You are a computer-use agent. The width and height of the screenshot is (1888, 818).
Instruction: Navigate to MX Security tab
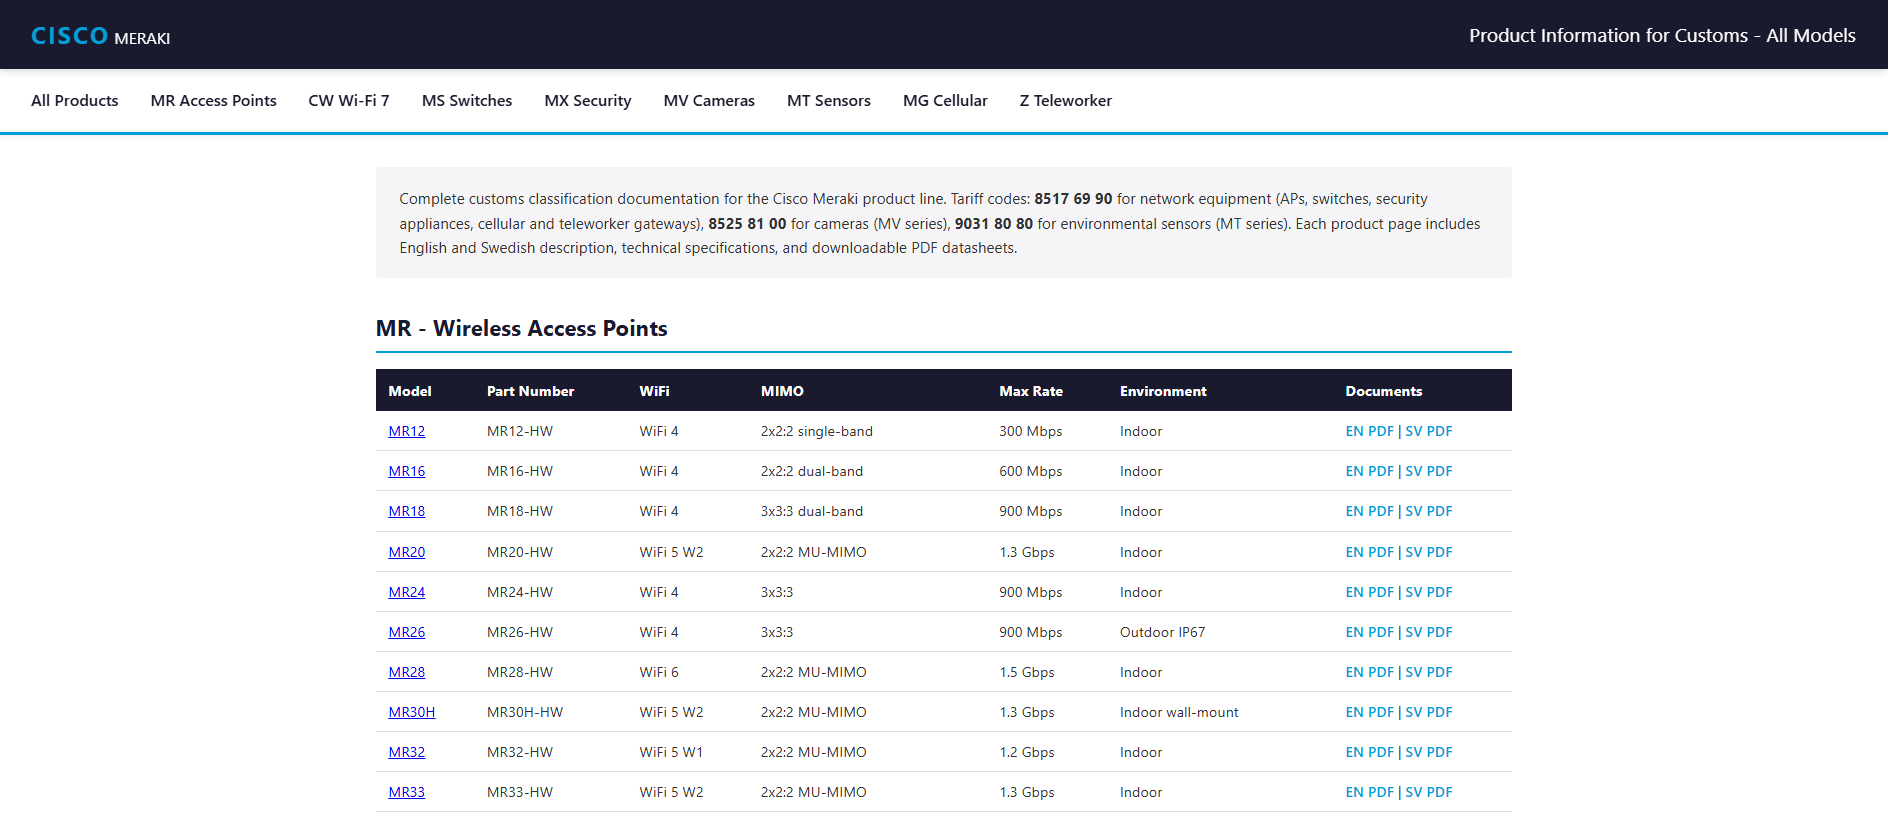tap(588, 100)
